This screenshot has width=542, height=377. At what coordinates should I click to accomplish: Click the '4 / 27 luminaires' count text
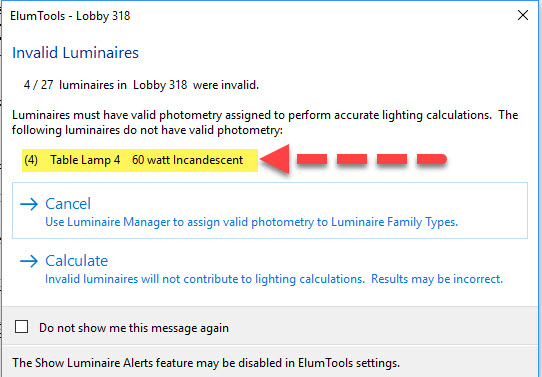[x=75, y=85]
